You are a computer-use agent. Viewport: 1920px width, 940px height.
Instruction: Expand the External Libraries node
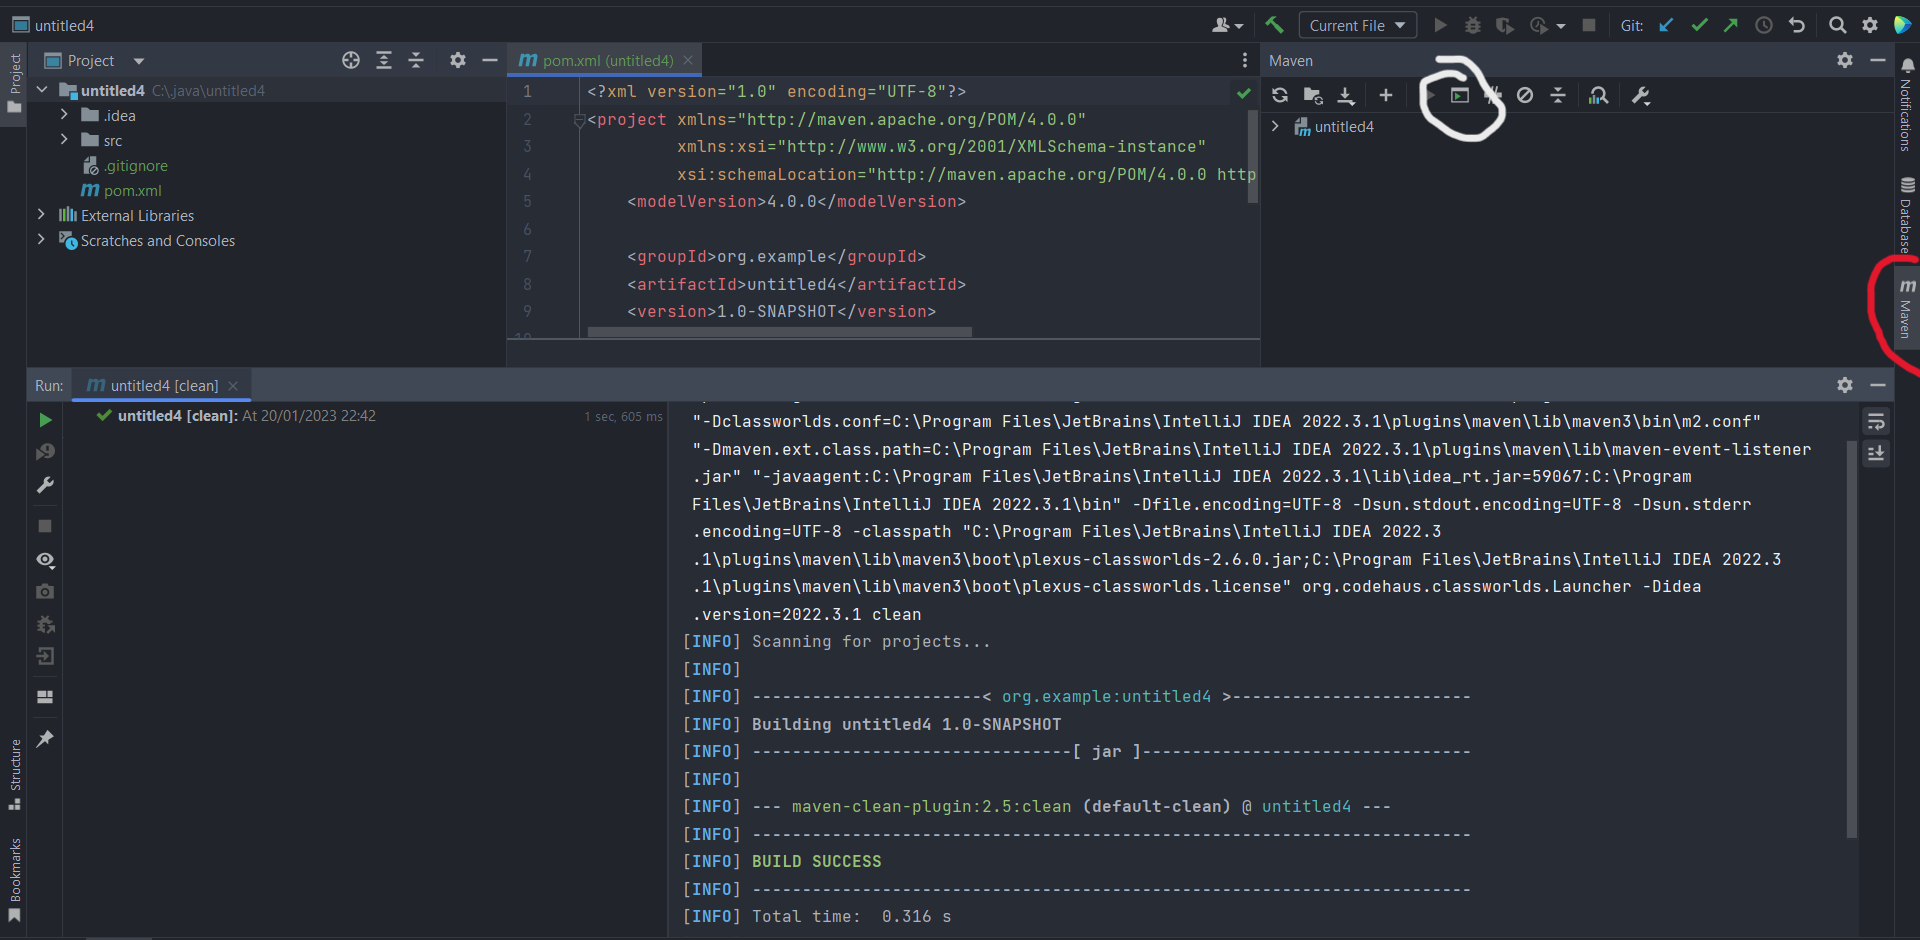point(40,215)
